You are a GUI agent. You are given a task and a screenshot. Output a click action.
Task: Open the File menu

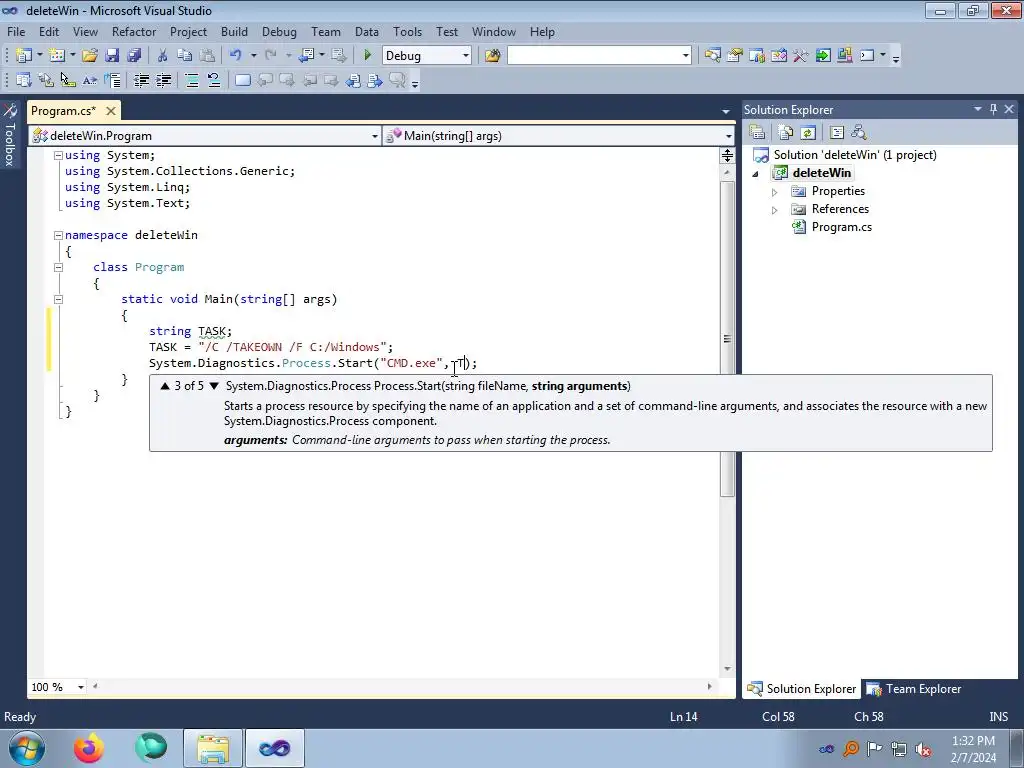tap(16, 31)
